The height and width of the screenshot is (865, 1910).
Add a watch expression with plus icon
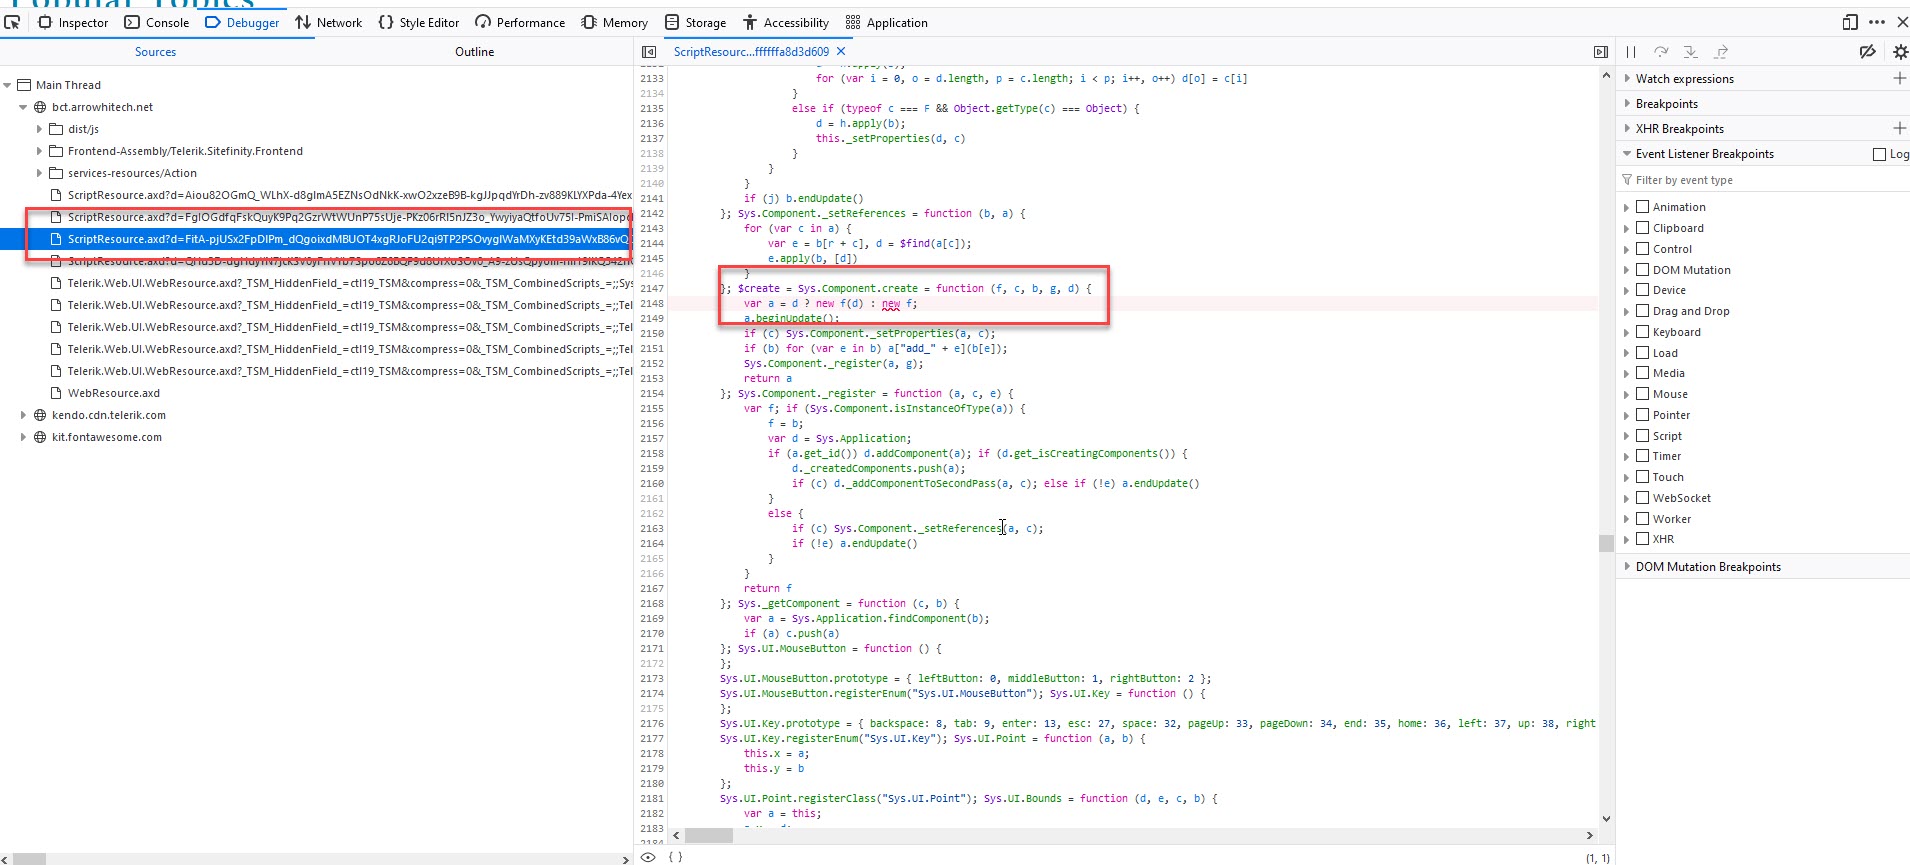(x=1899, y=78)
